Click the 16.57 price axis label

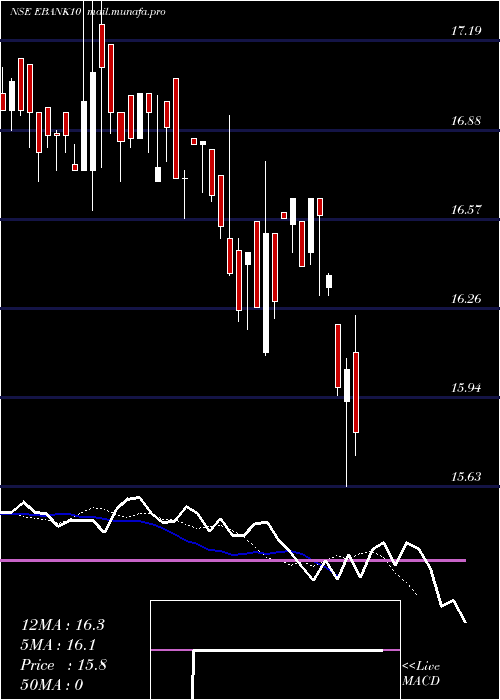467,209
